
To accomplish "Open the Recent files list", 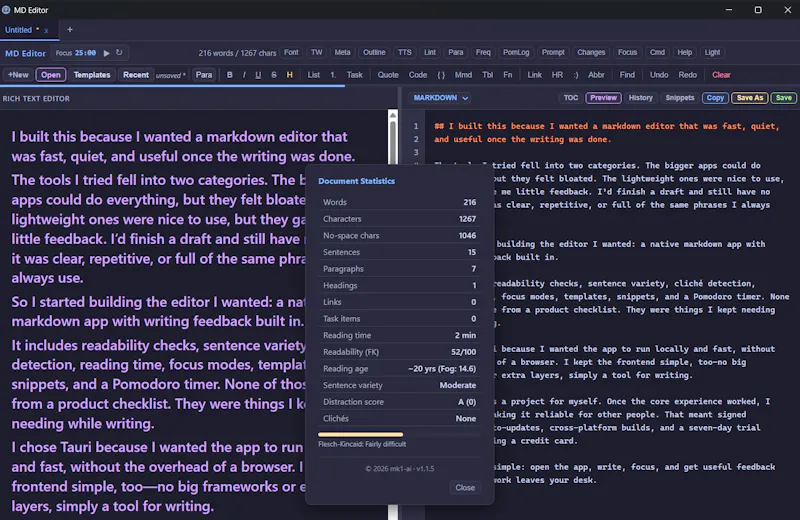I will pos(136,75).
